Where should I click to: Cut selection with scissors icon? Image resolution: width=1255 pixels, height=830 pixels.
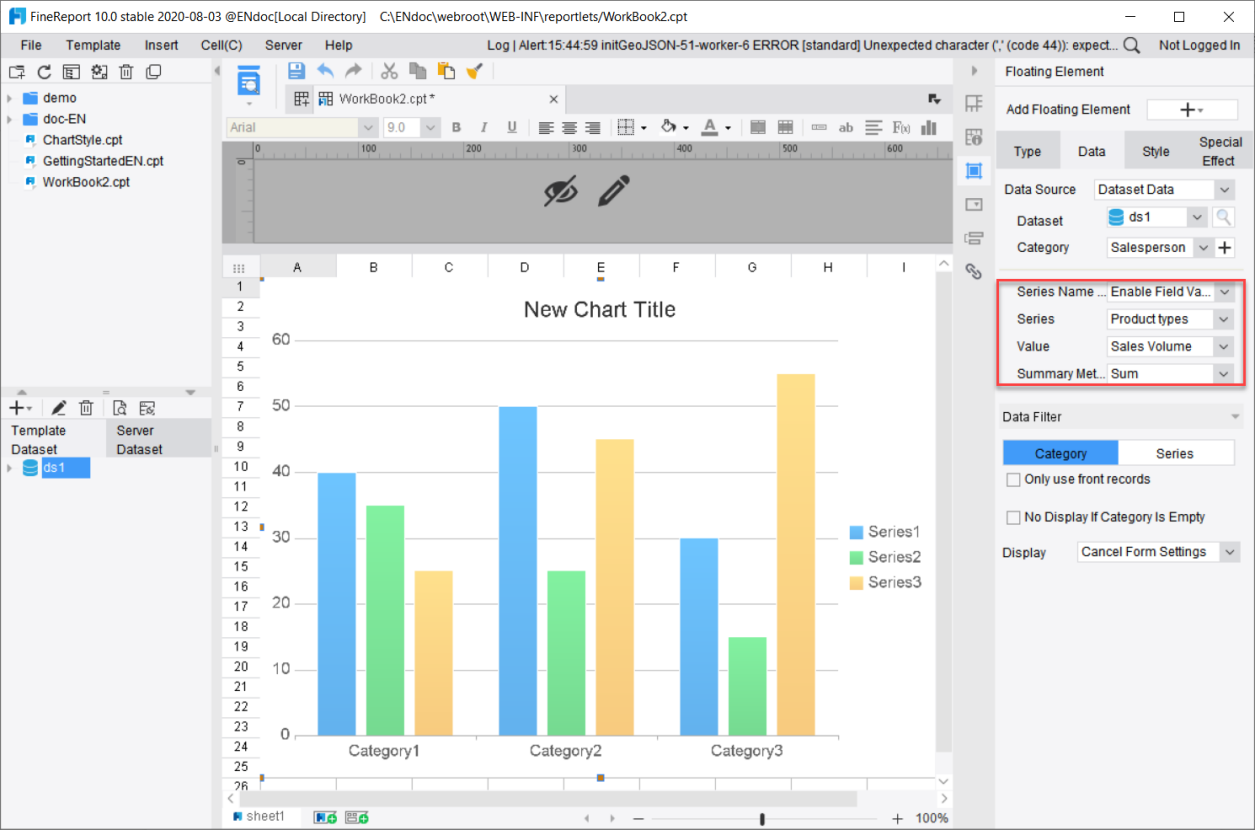click(x=390, y=70)
